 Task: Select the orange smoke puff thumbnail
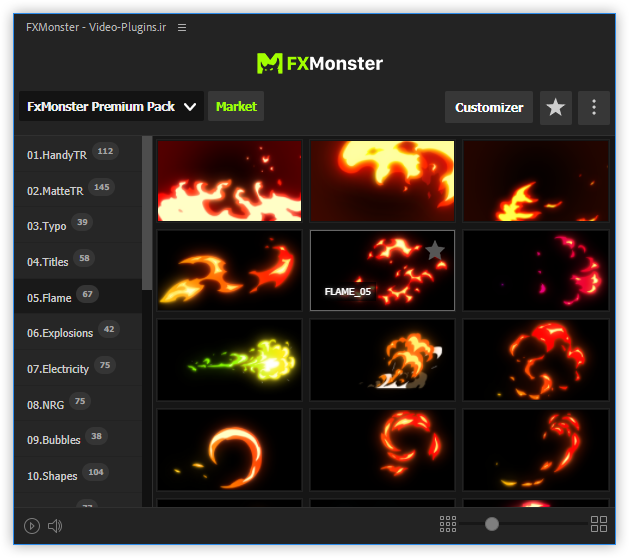click(x=382, y=360)
